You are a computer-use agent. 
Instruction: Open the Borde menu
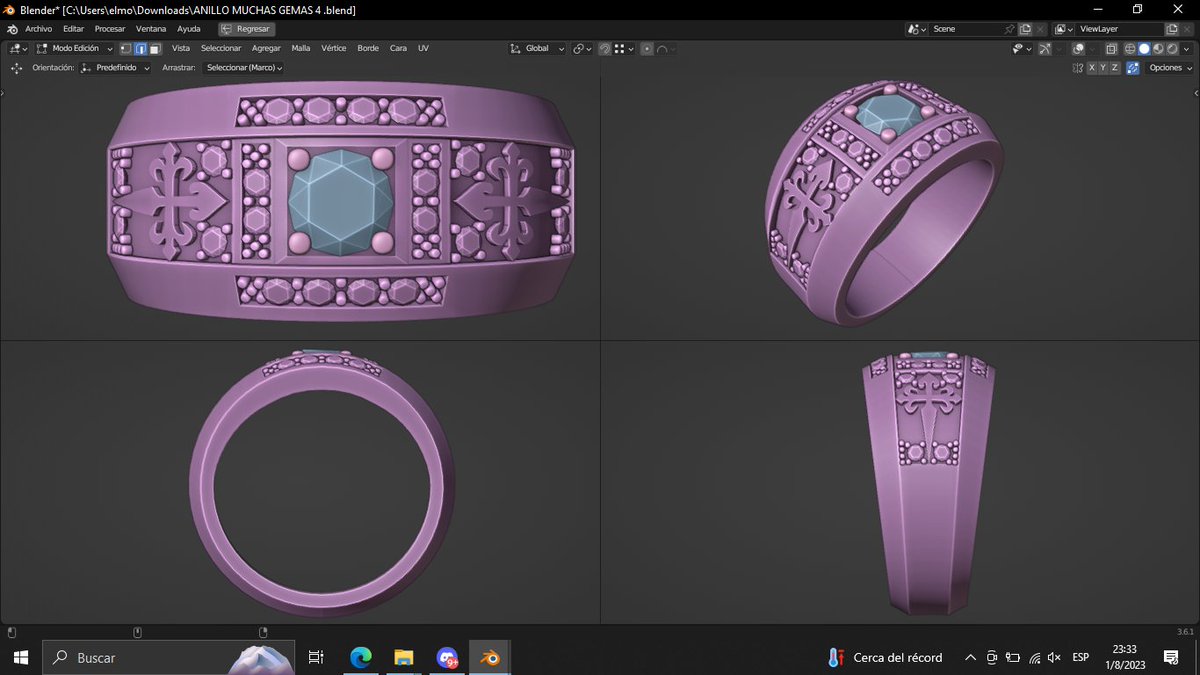tap(368, 48)
